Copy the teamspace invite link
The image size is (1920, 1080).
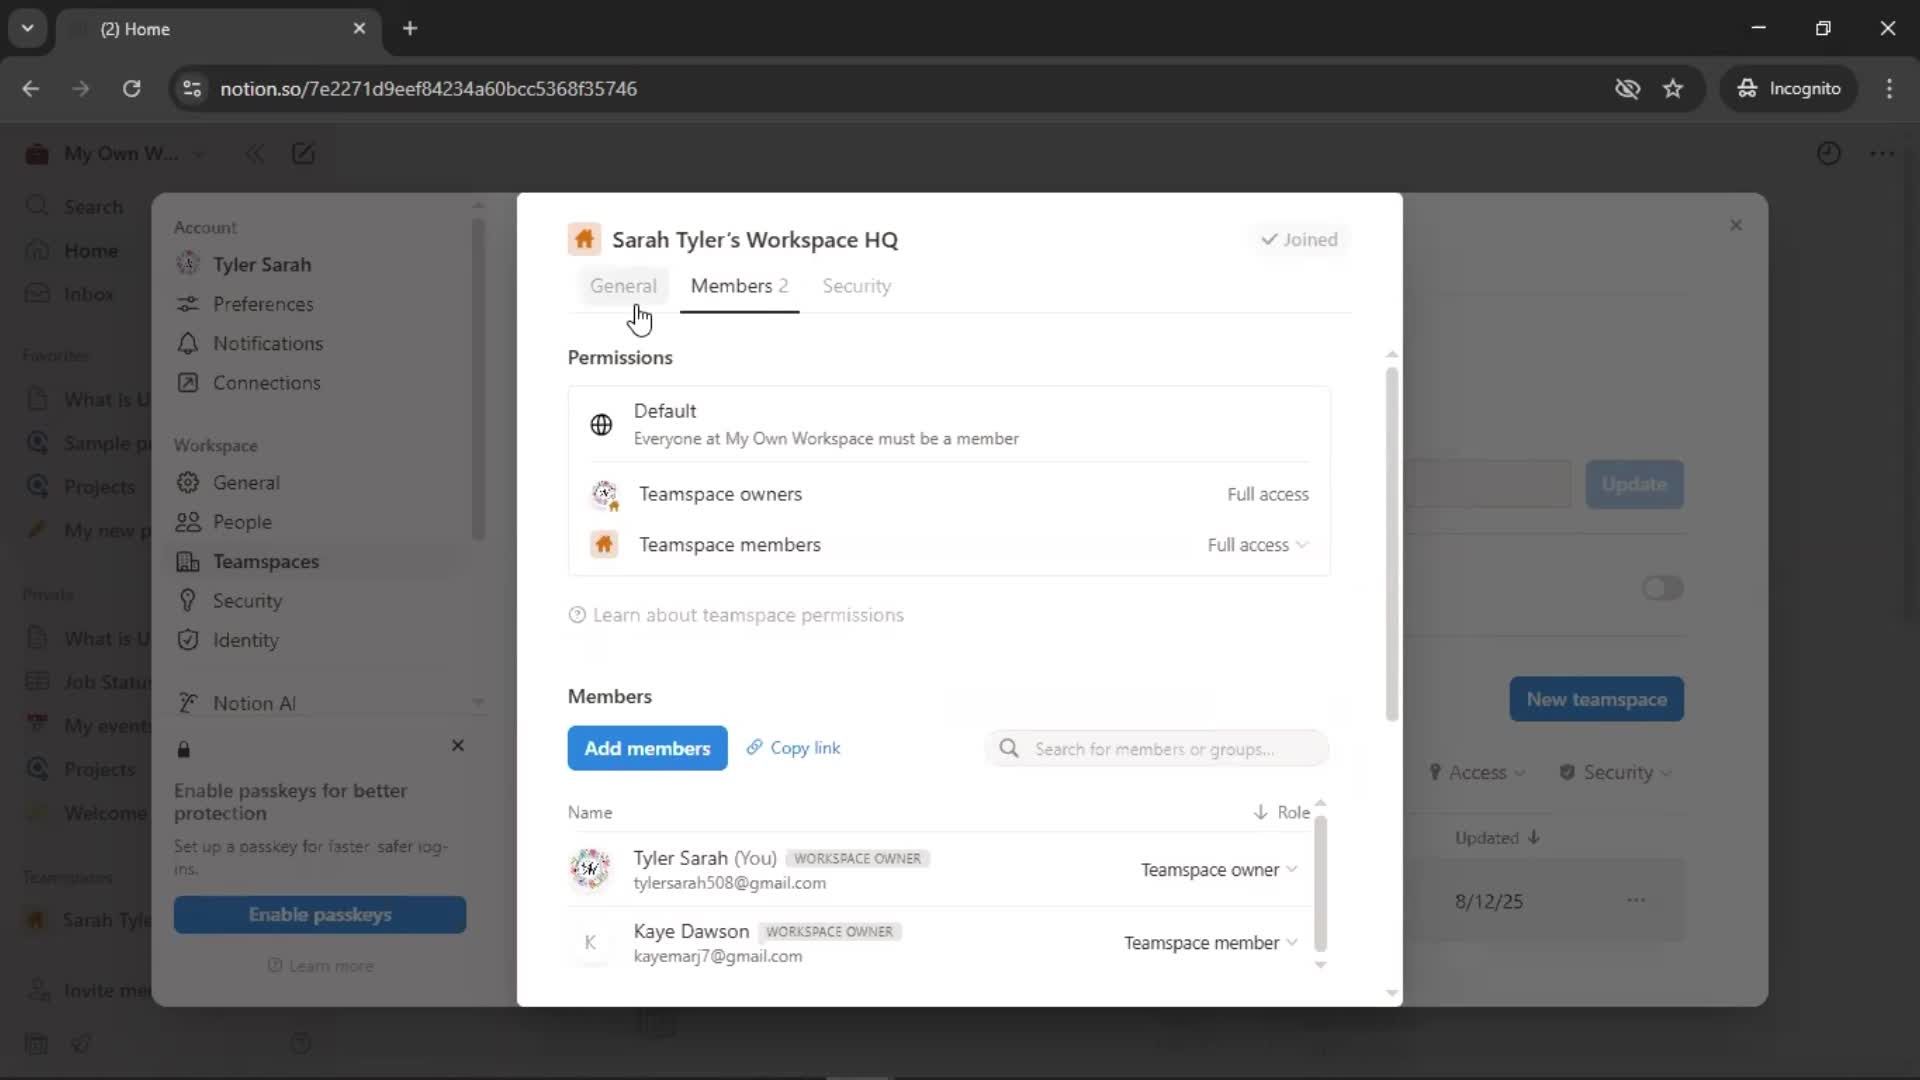pos(794,748)
